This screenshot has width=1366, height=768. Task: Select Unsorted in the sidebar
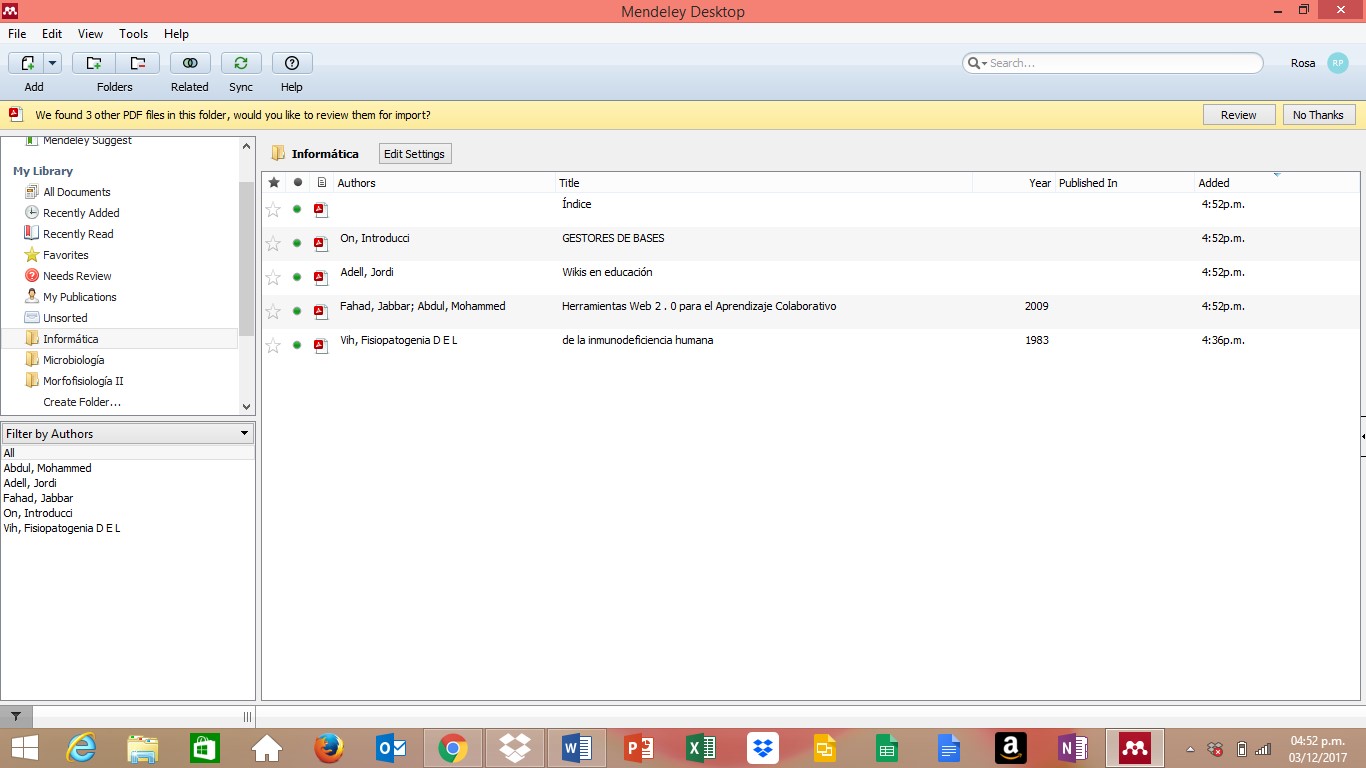(x=65, y=318)
